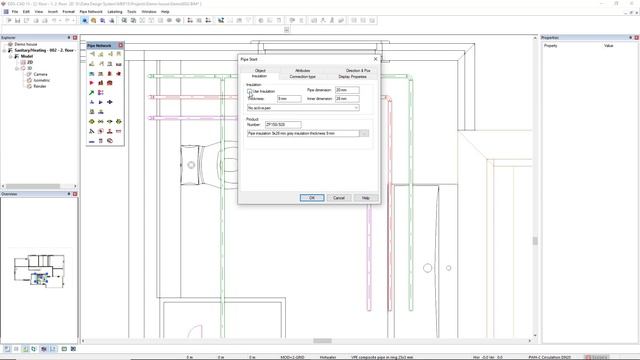Open the Tools menu

point(132,12)
